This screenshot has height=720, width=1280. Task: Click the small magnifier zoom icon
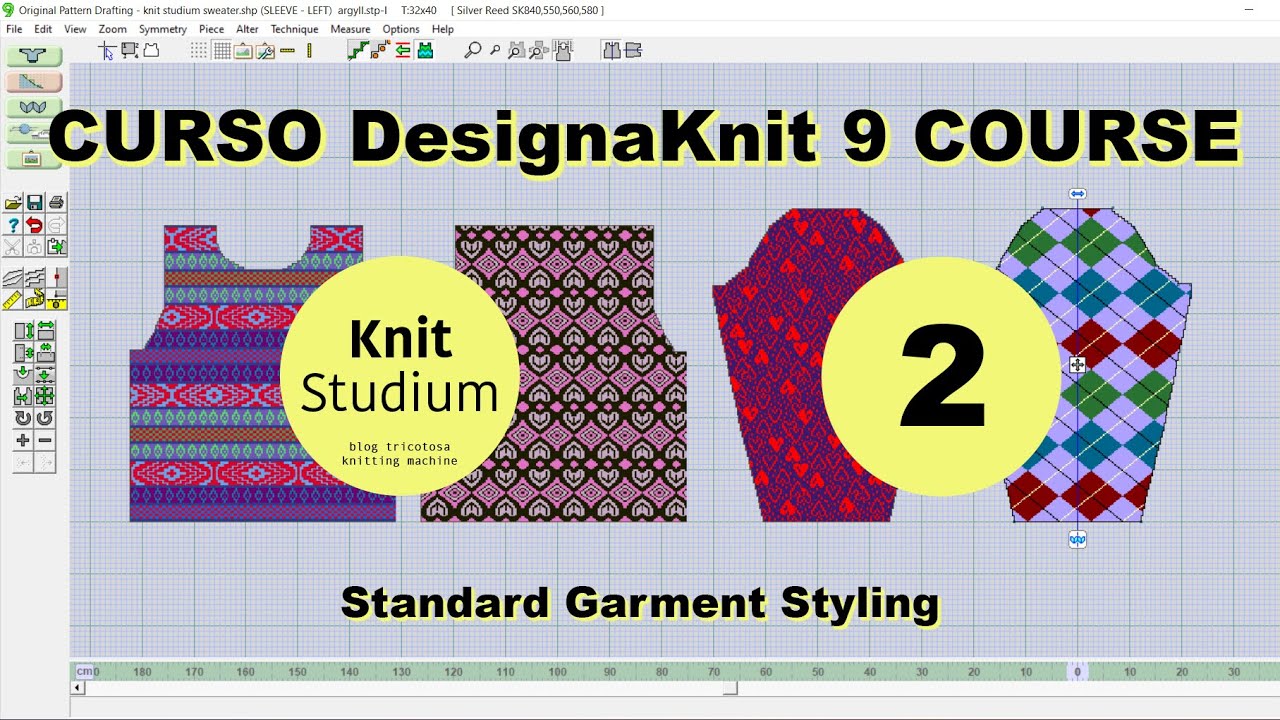click(x=495, y=50)
